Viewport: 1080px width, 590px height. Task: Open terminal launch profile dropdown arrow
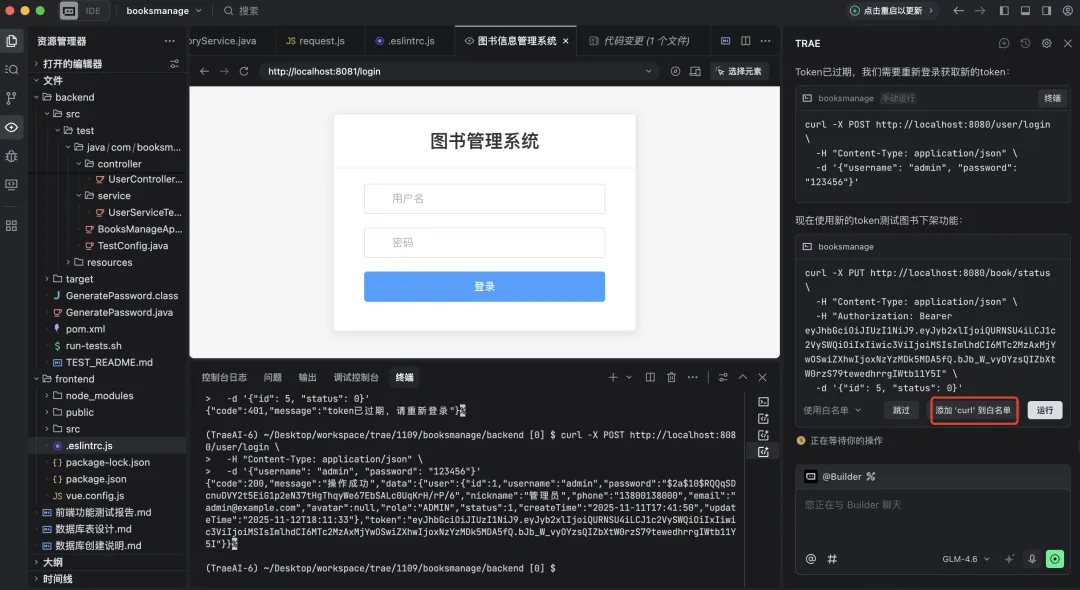click(629, 377)
